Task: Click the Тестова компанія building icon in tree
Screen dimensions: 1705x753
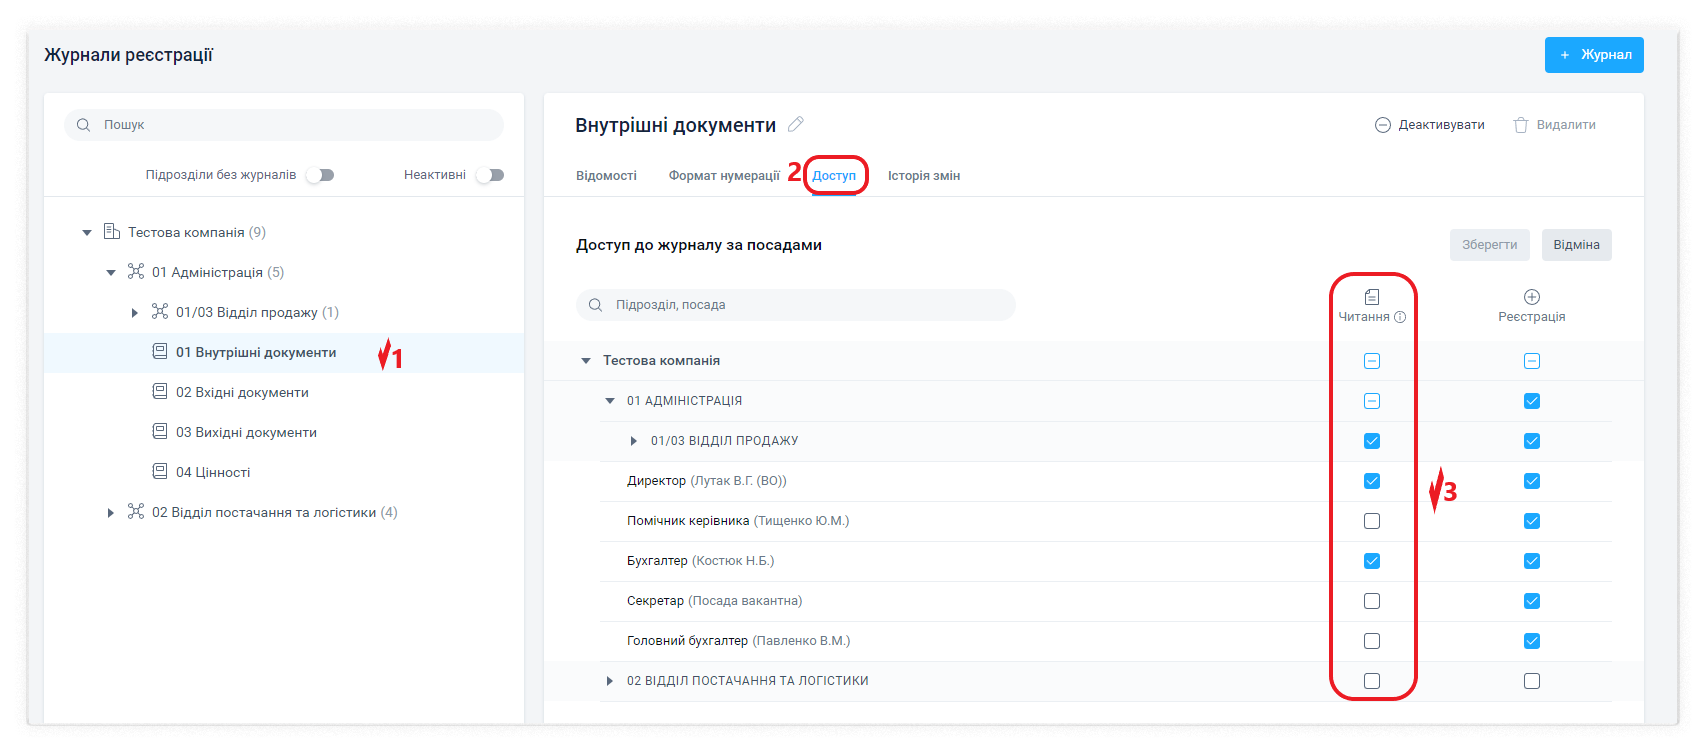Action: [112, 232]
